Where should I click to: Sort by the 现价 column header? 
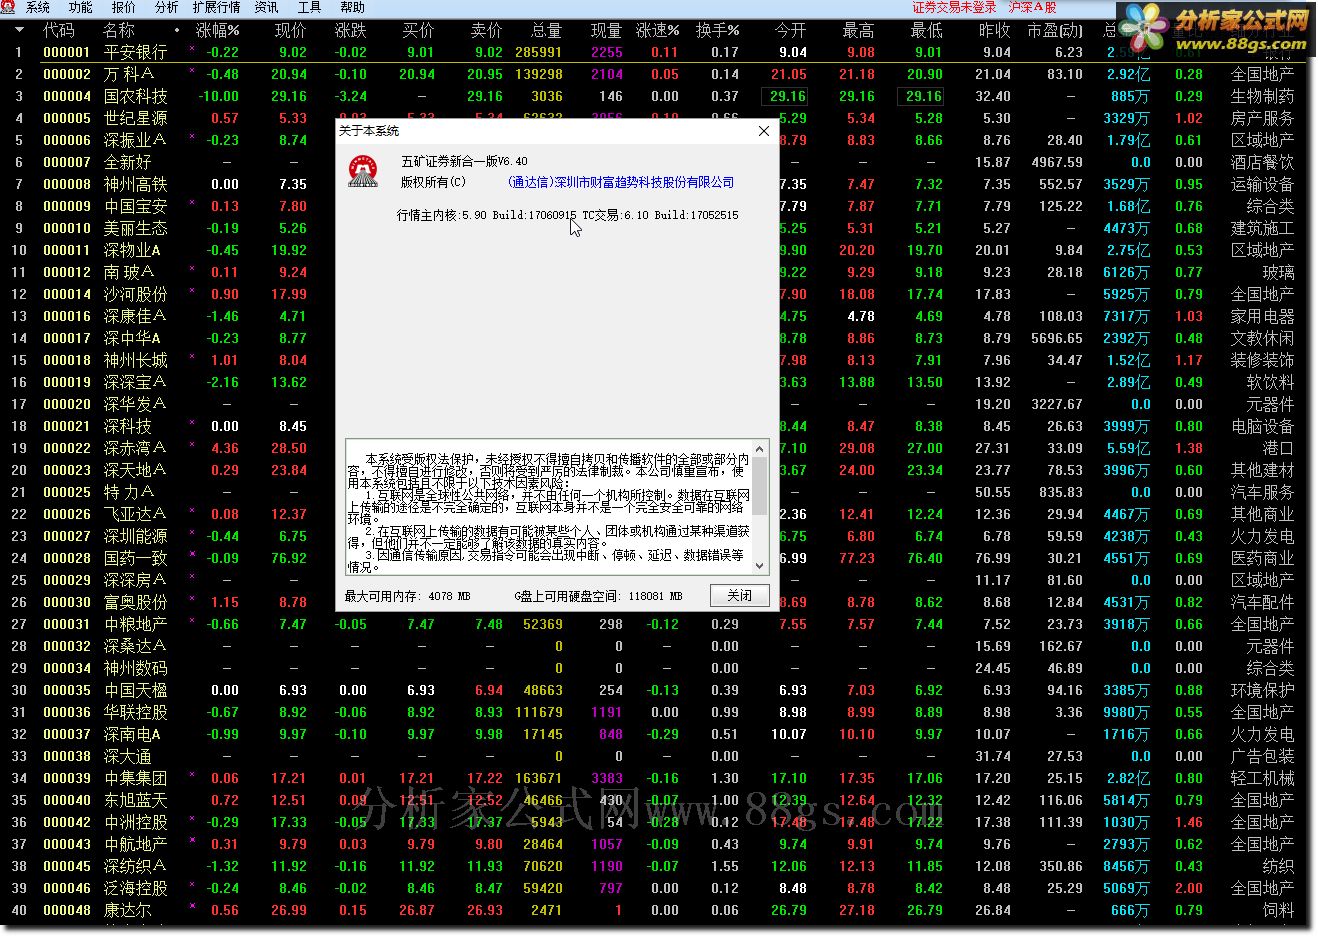[291, 30]
